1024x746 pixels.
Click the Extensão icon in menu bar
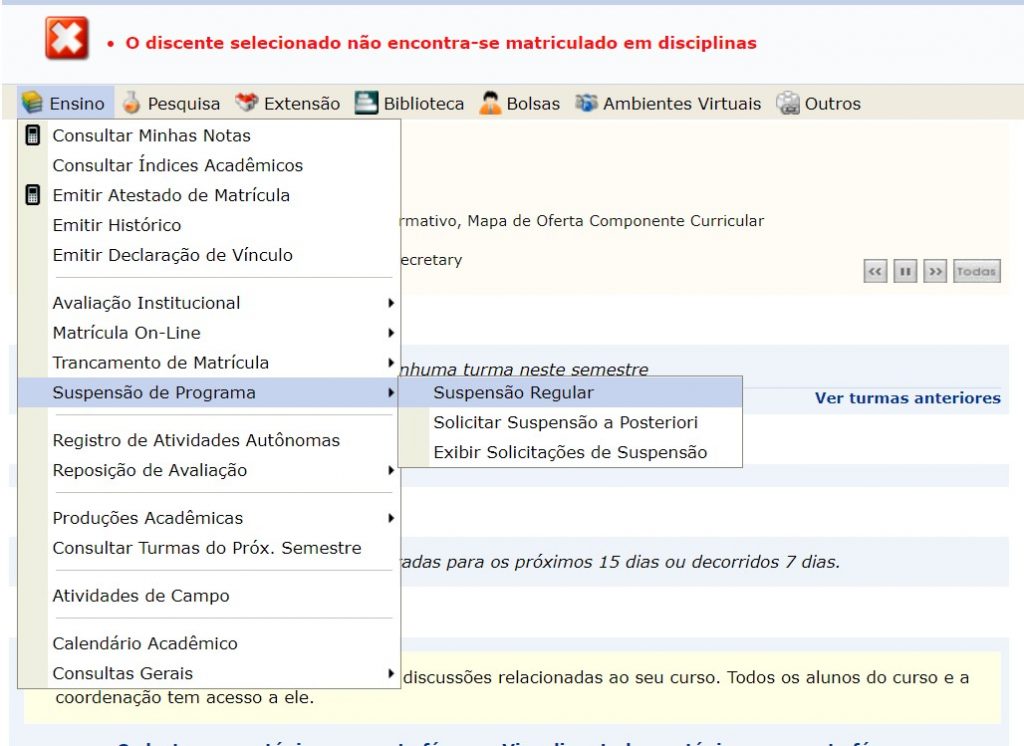tap(246, 103)
